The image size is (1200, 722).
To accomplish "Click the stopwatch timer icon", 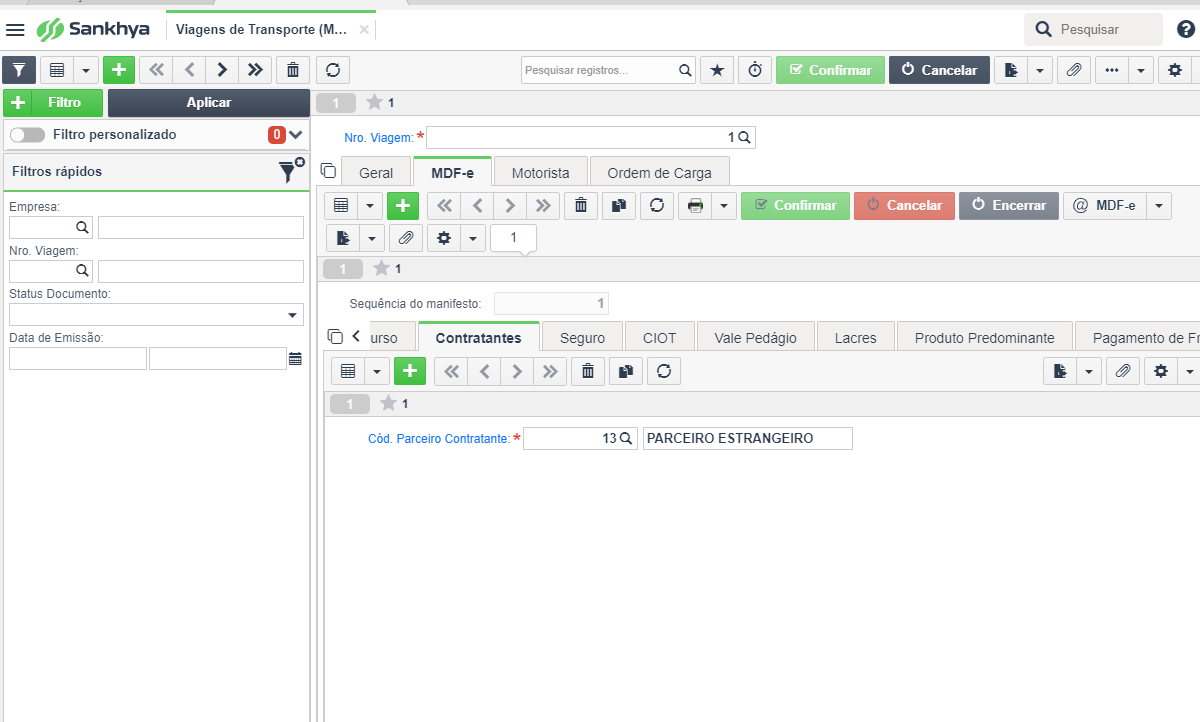I will 755,70.
